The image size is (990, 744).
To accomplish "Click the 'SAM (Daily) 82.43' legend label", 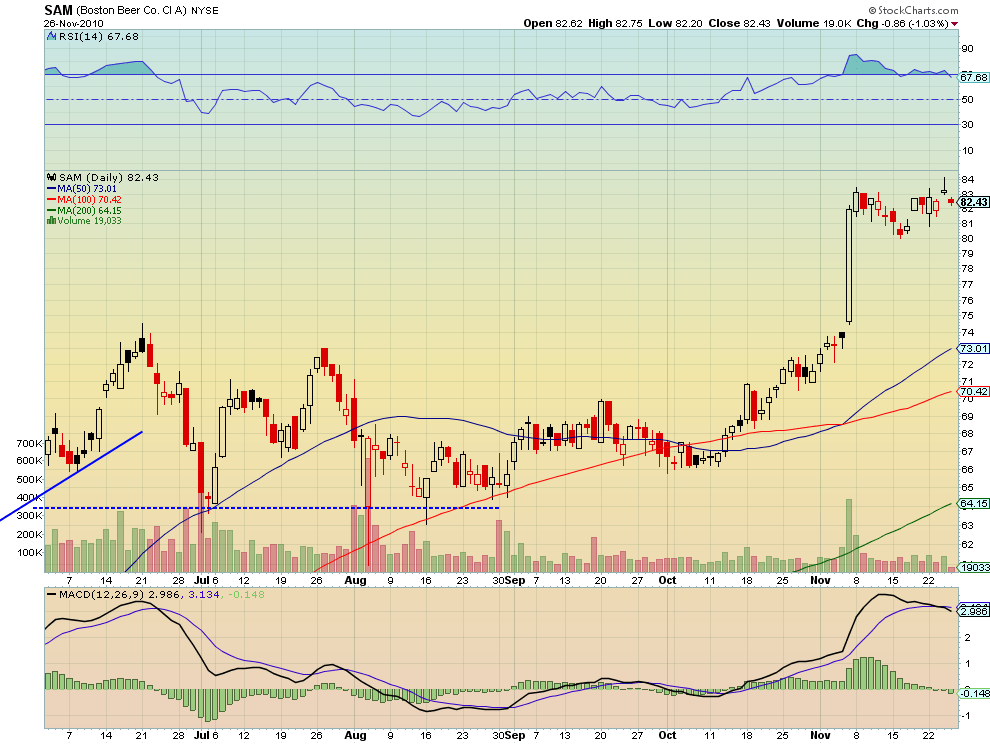I will click(x=108, y=177).
